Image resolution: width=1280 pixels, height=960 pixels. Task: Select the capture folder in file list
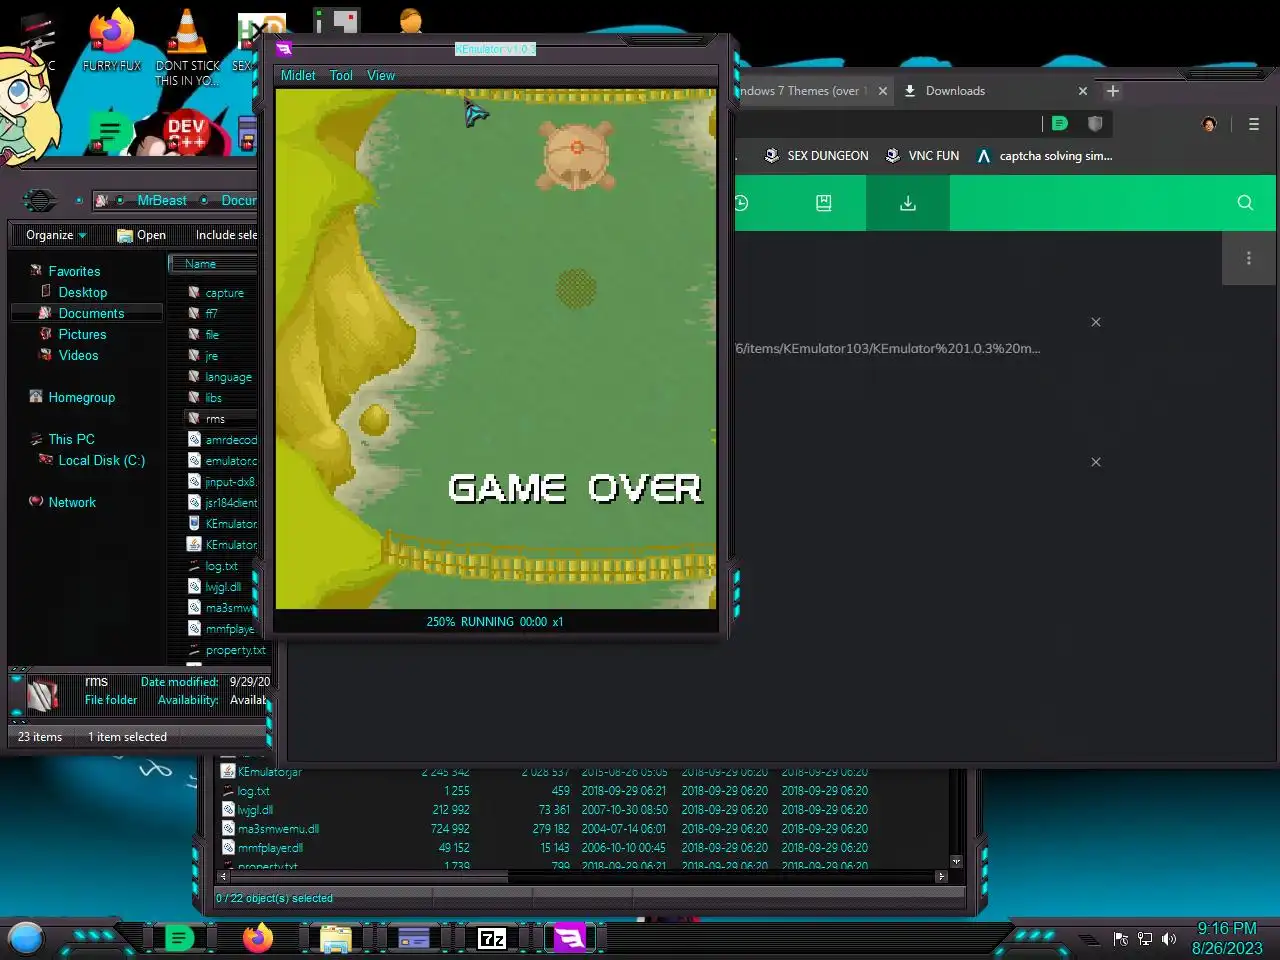click(224, 293)
